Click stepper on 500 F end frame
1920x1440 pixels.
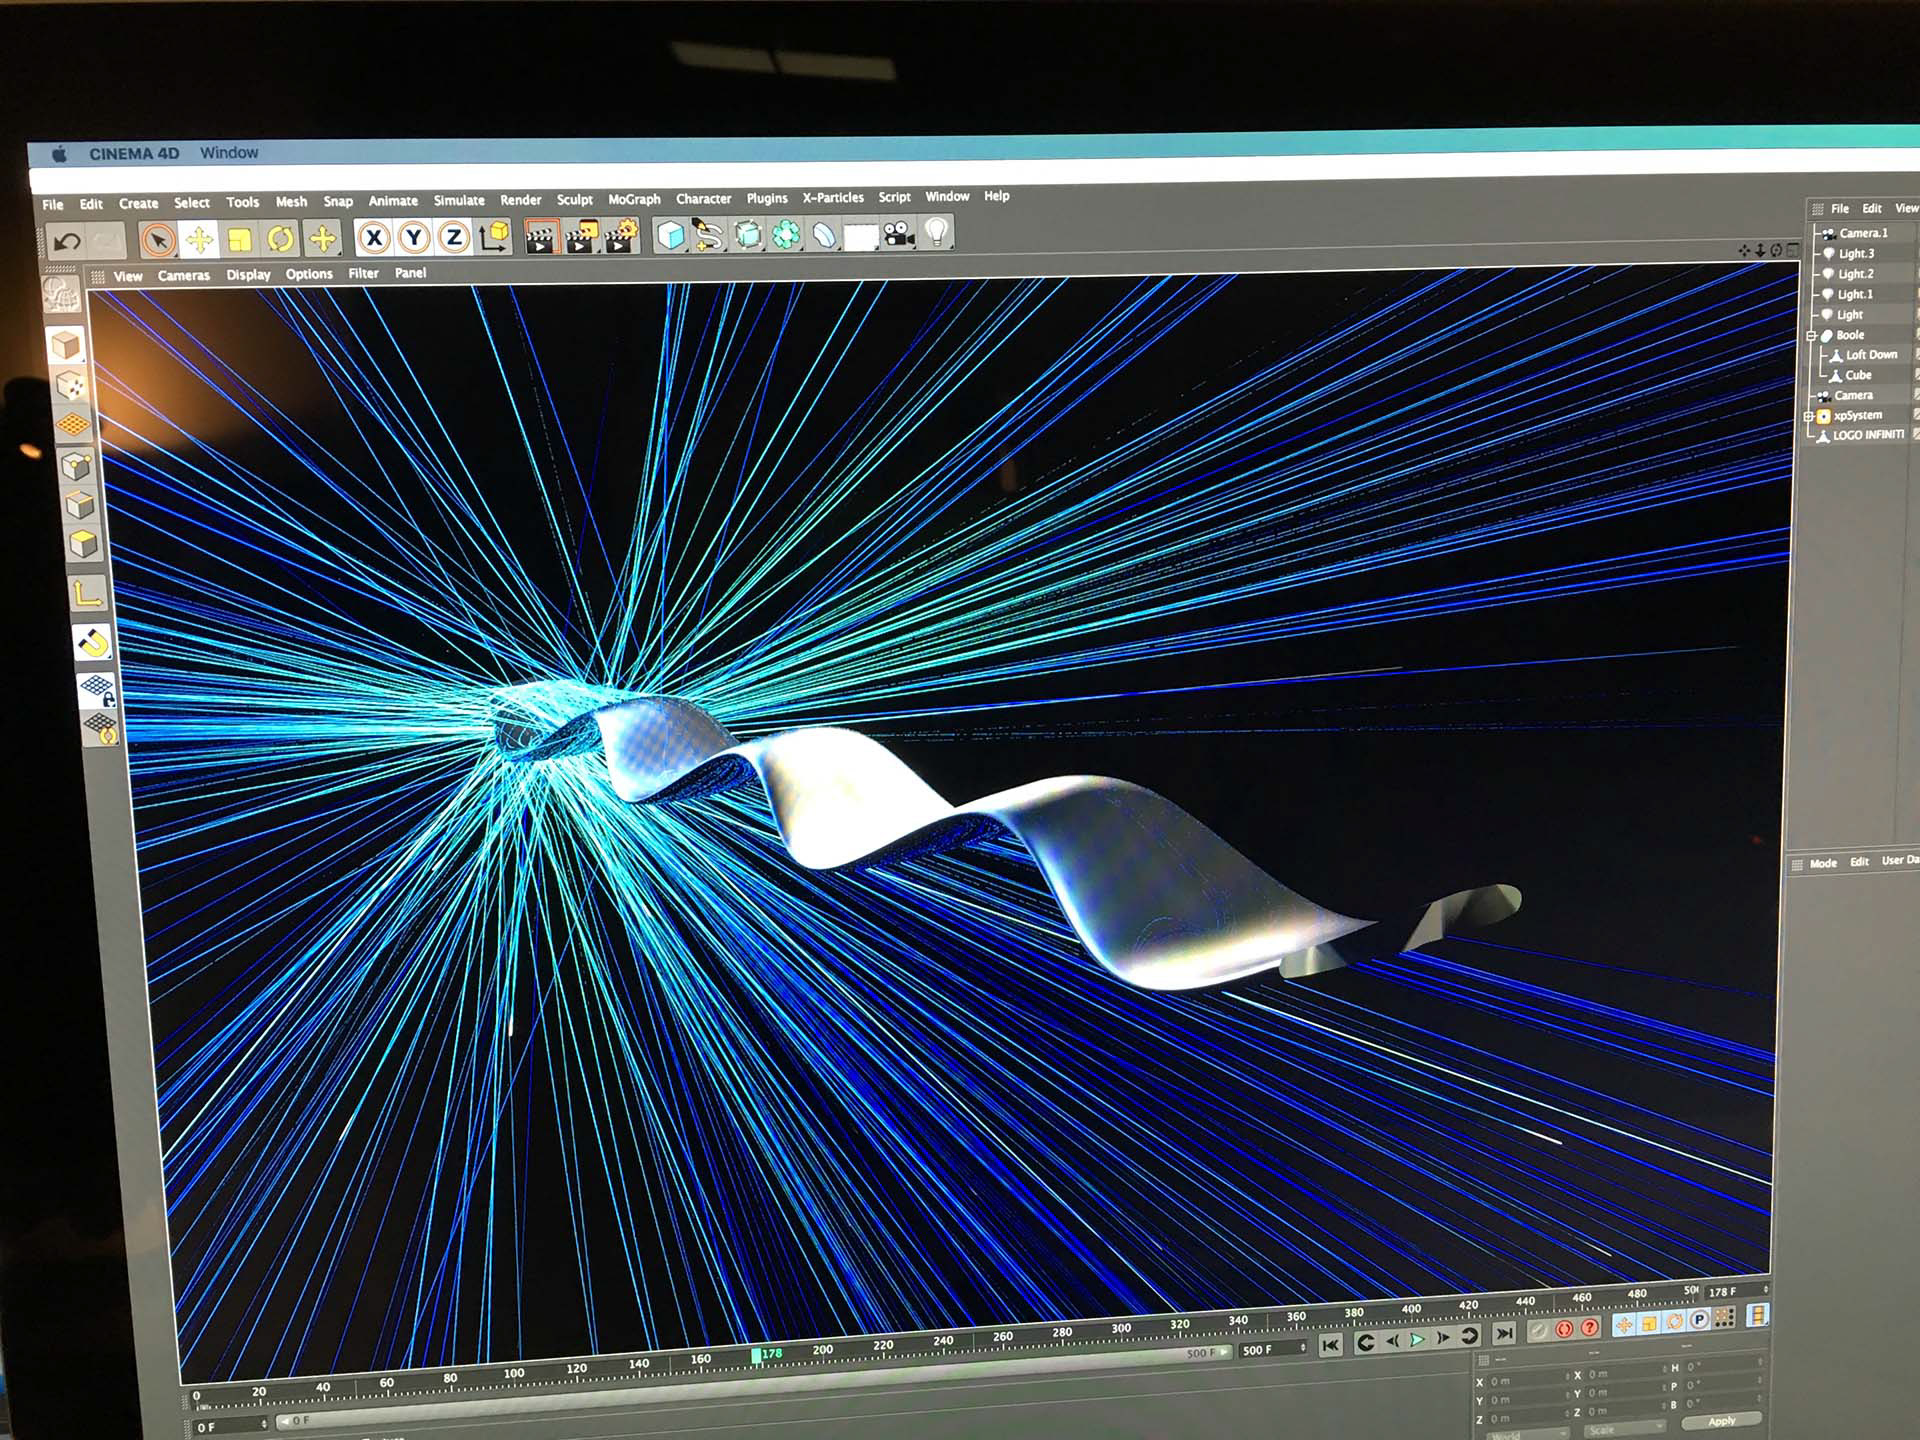tap(1303, 1347)
